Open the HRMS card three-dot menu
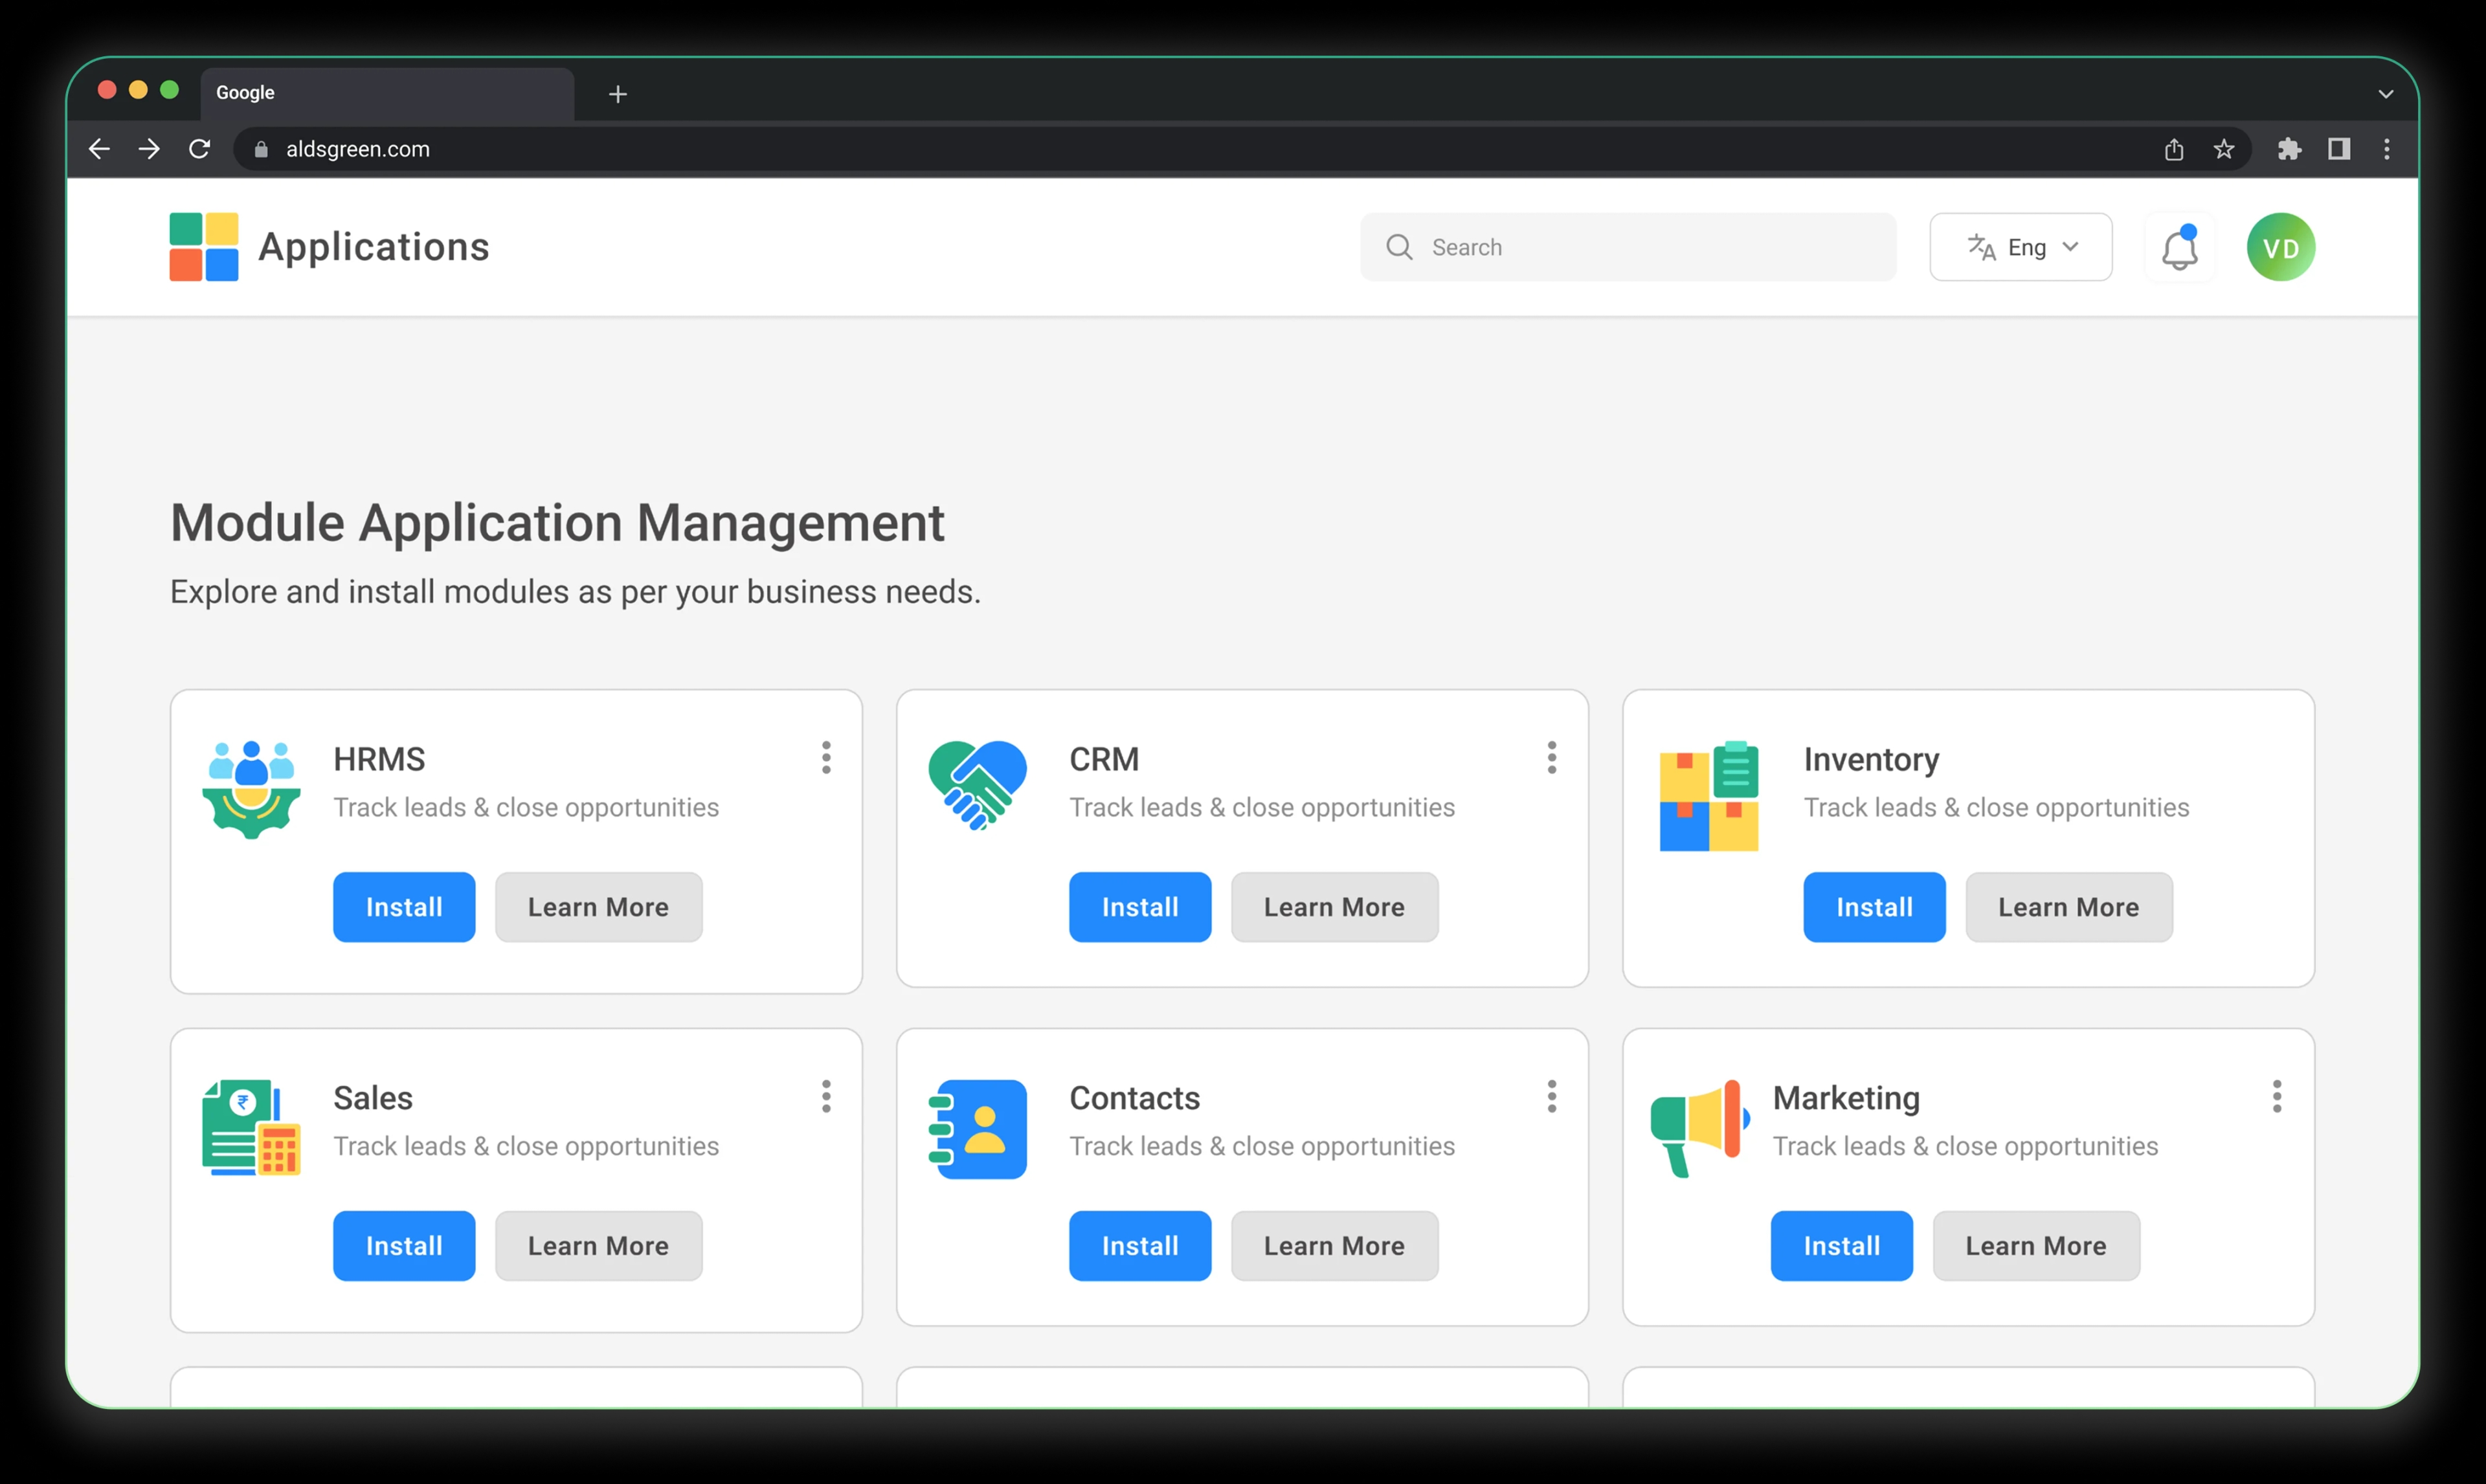Image resolution: width=2486 pixels, height=1484 pixels. coord(826,758)
